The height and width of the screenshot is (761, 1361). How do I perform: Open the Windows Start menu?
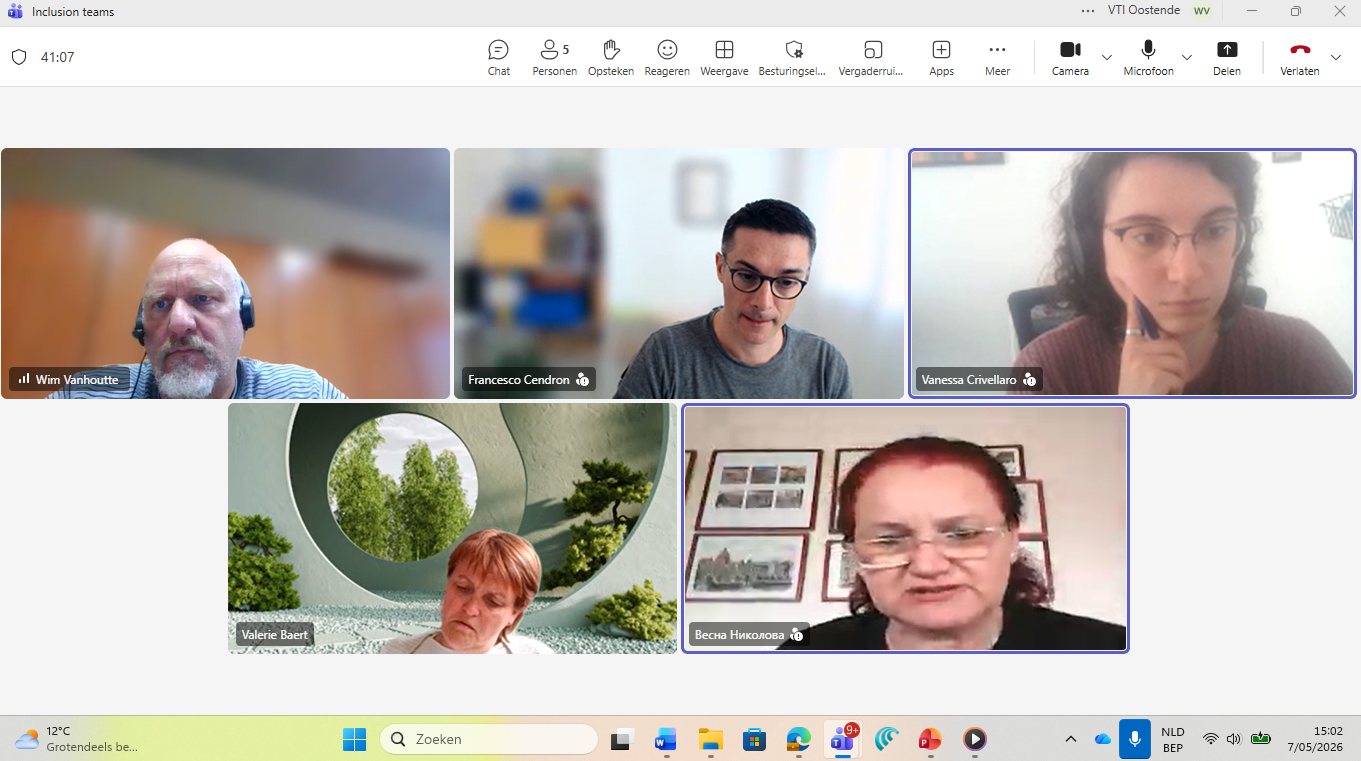(x=355, y=739)
